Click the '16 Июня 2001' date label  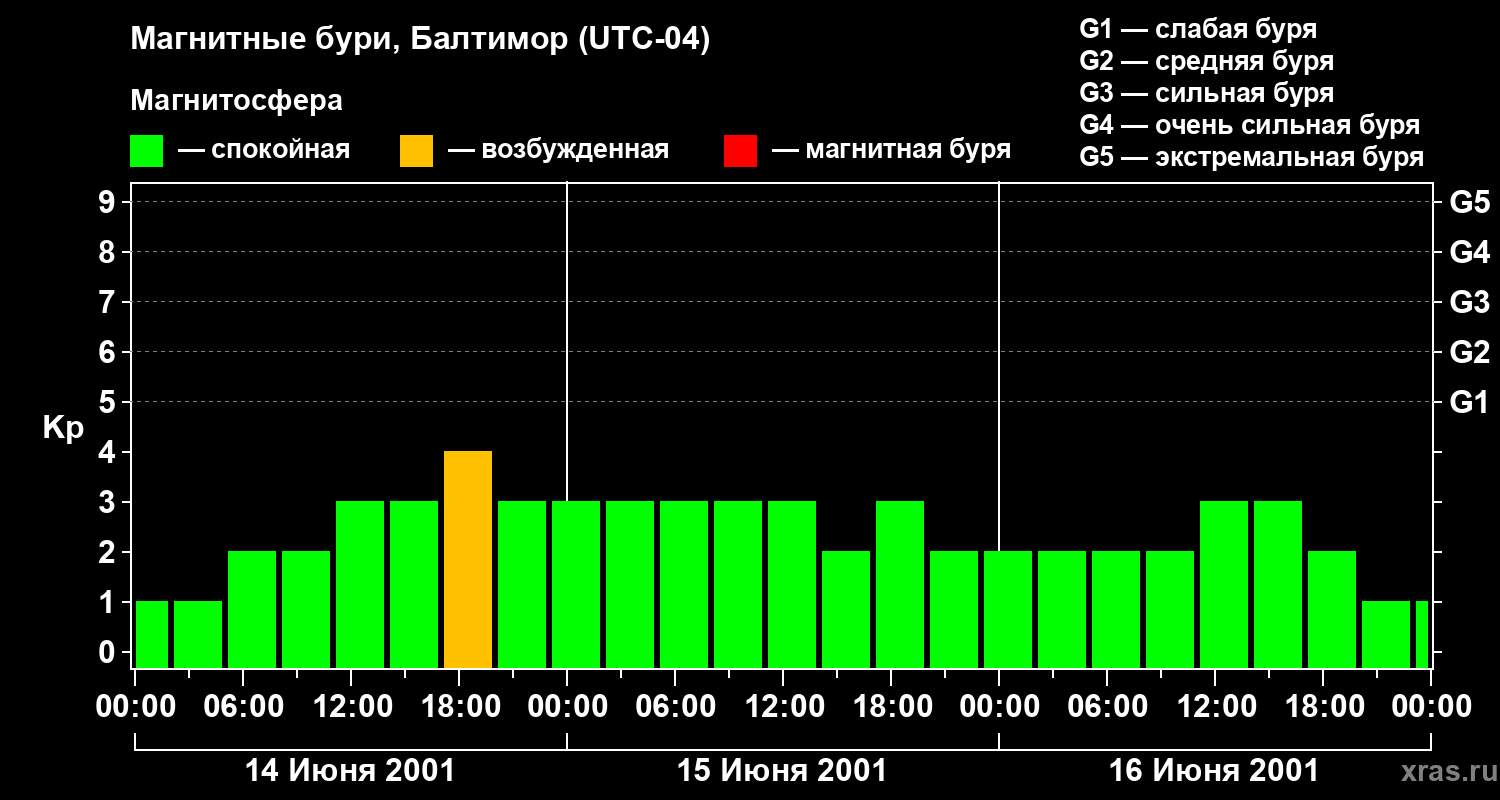coord(1214,771)
